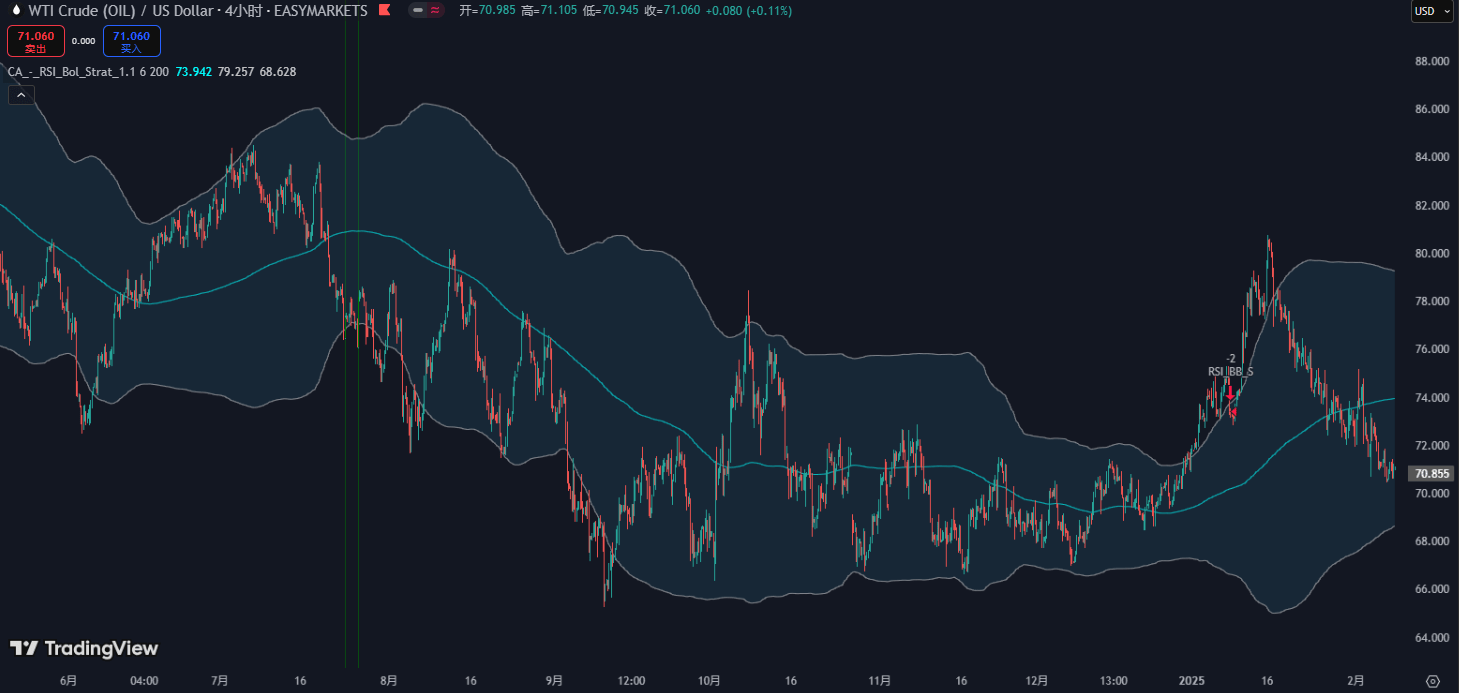Click the red approximately-equal data status icon
This screenshot has width=1459, height=693.
[x=436, y=11]
